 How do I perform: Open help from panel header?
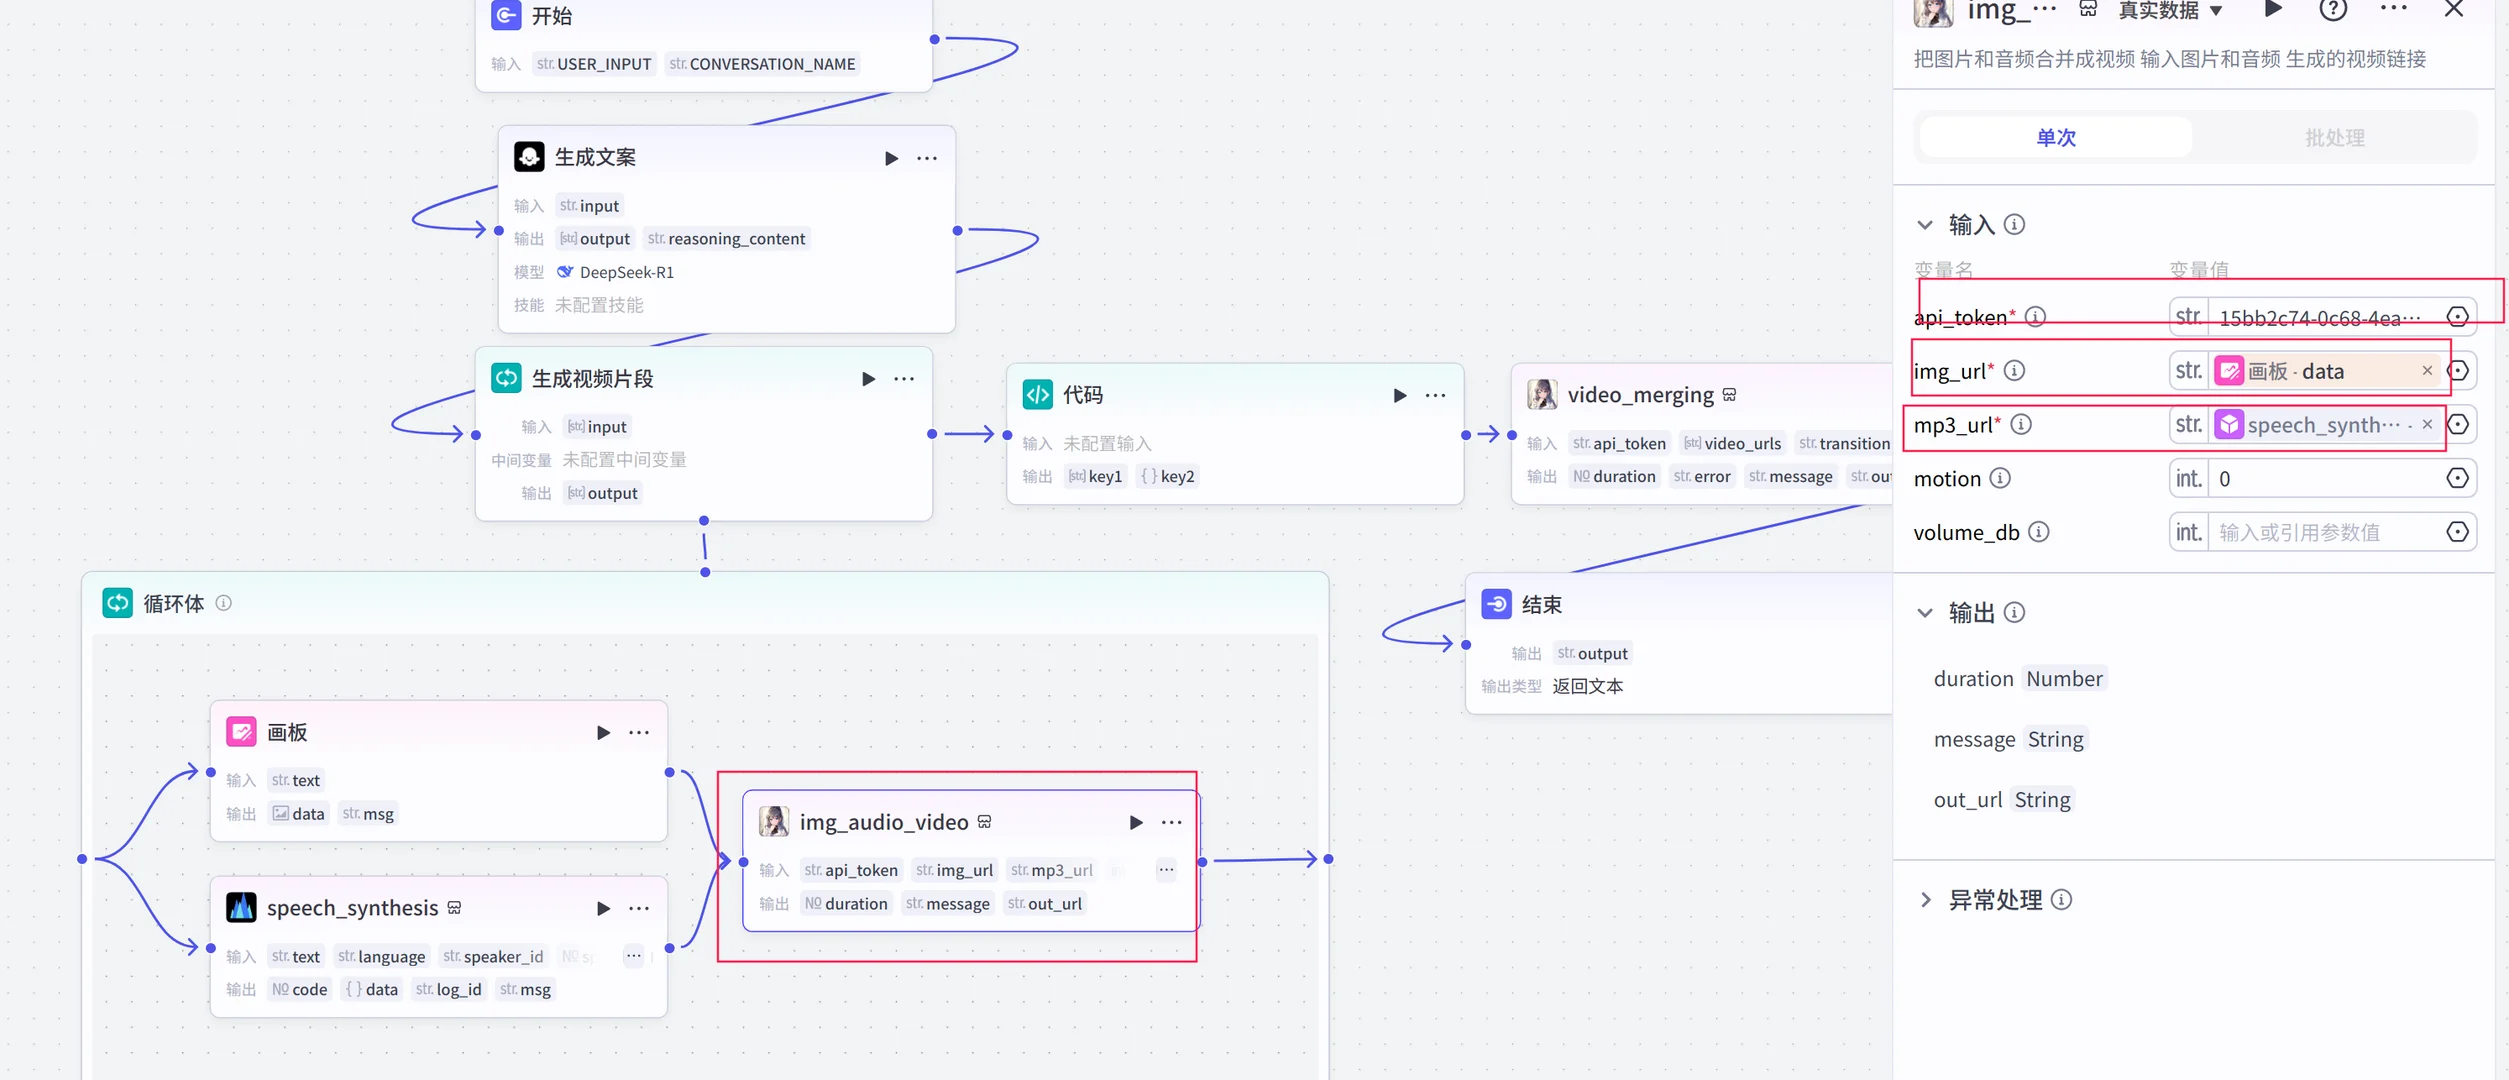[x=2333, y=10]
